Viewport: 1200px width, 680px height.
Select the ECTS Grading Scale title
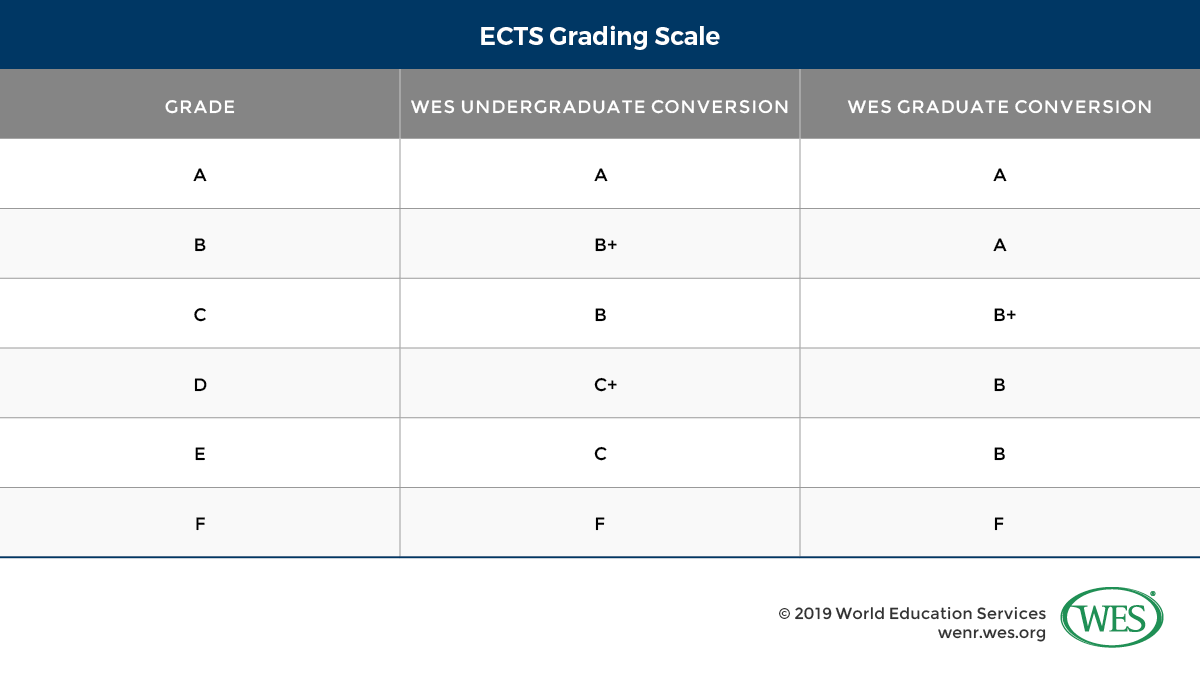[600, 36]
